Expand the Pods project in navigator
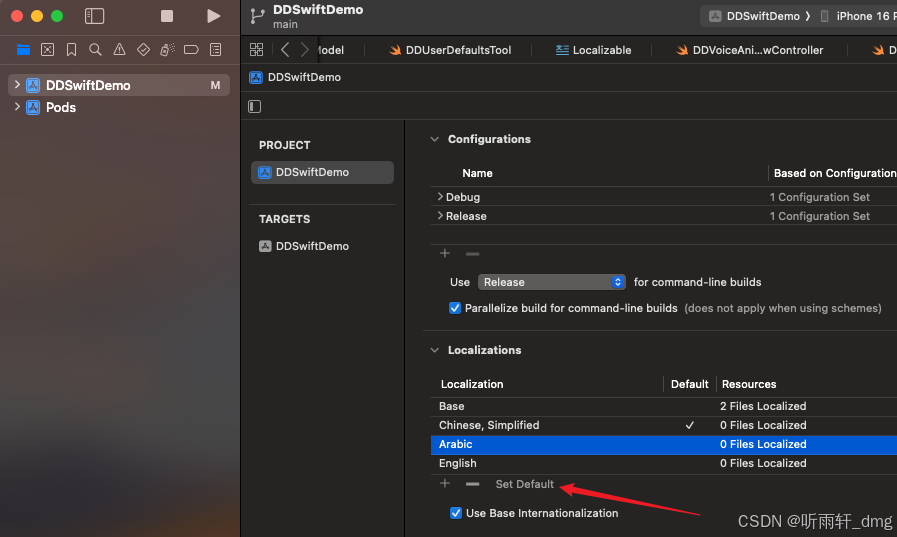This screenshot has height=537, width=897. 17,107
